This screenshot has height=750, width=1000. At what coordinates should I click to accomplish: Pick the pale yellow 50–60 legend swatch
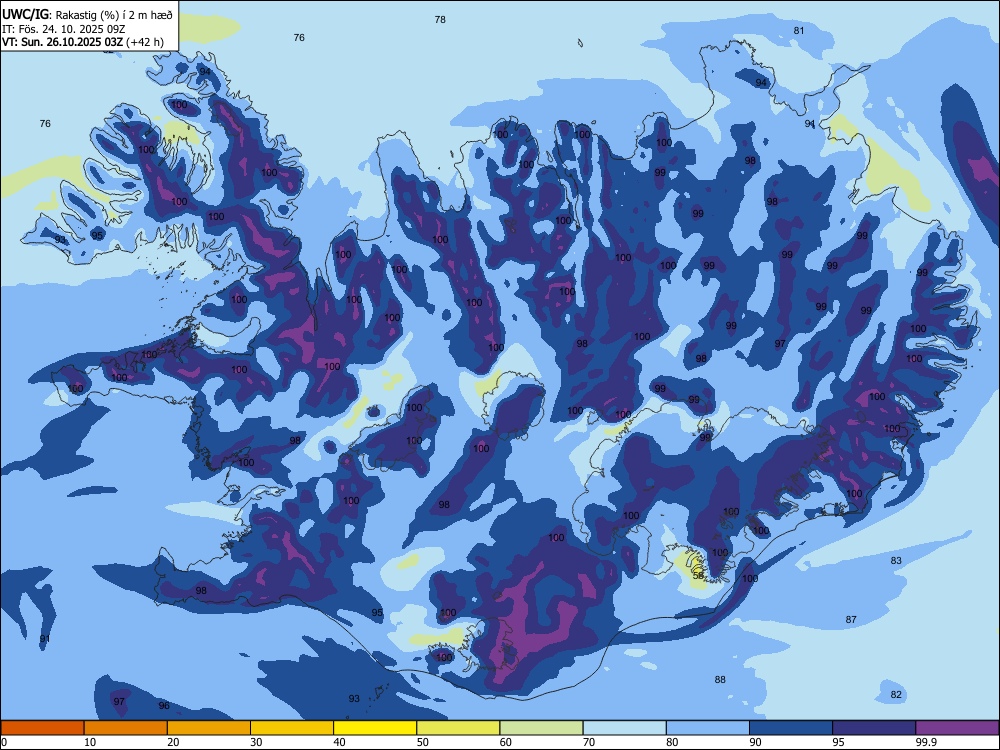tap(459, 728)
